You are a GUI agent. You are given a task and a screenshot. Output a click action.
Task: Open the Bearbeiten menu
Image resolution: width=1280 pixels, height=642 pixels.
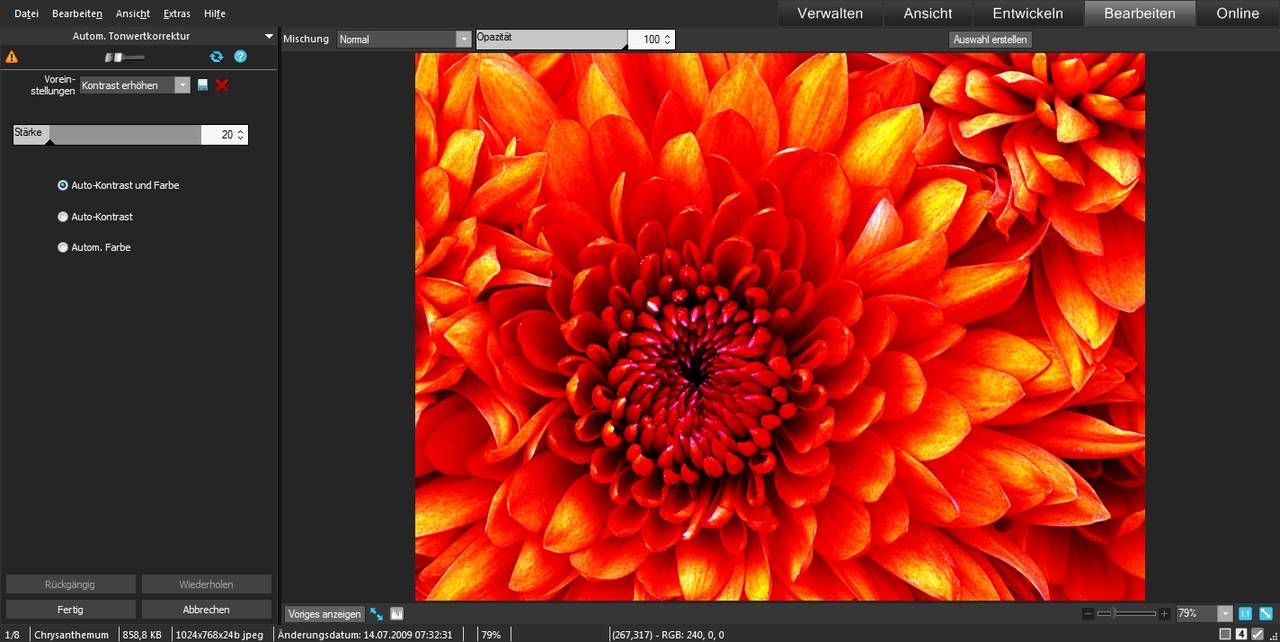click(77, 14)
